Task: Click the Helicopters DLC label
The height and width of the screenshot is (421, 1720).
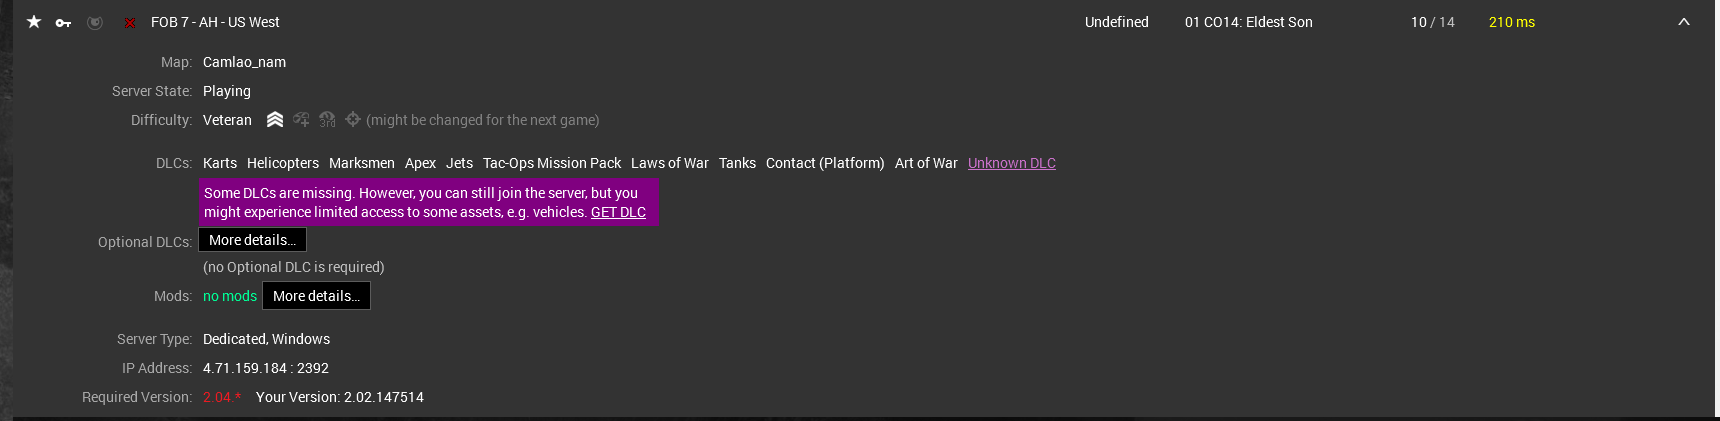Action: (283, 163)
